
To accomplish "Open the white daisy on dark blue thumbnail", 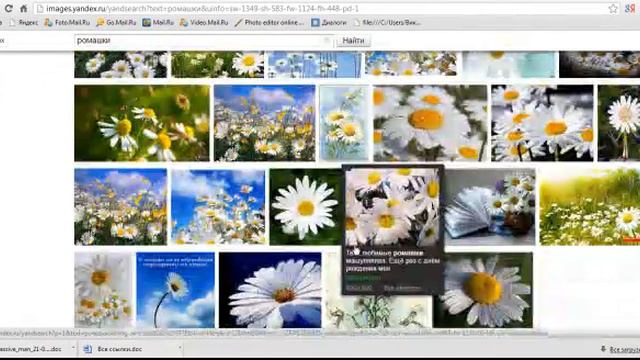I will pos(270,290).
